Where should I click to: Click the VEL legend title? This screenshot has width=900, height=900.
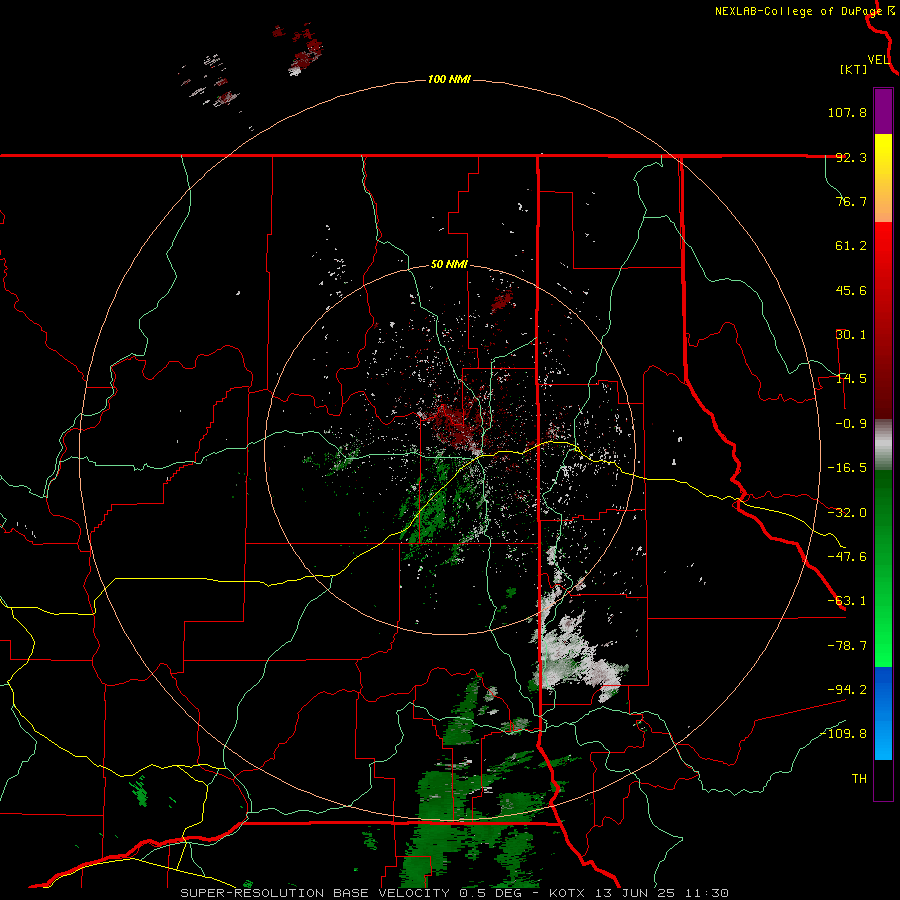coord(878,59)
